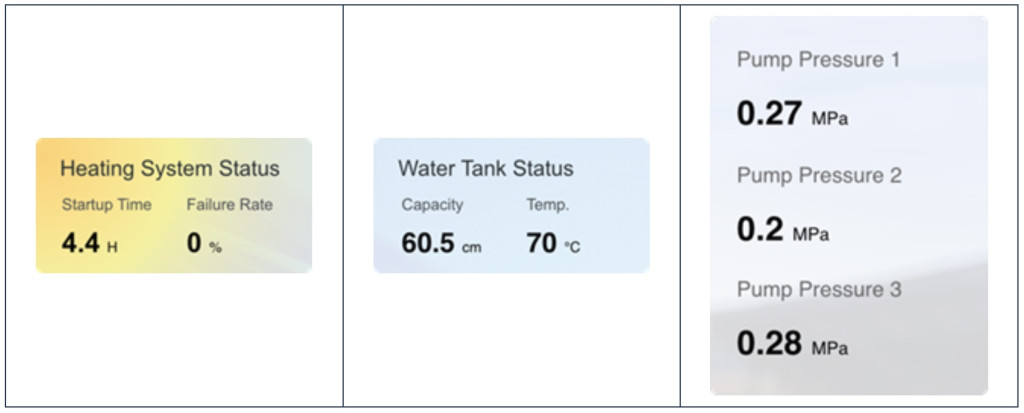1024x413 pixels.
Task: Select the Capacity label
Action: pos(432,205)
